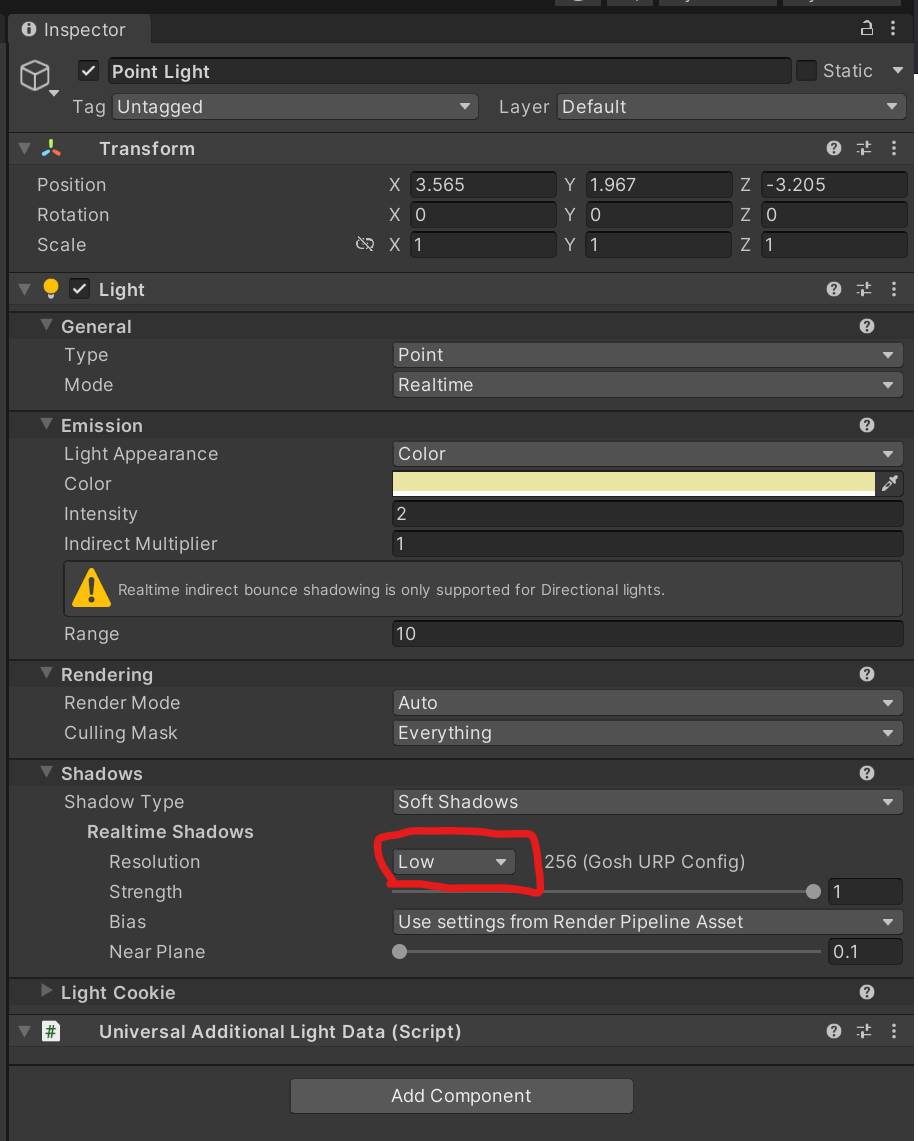
Task: Toggle the Static checkbox
Action: pos(807,71)
